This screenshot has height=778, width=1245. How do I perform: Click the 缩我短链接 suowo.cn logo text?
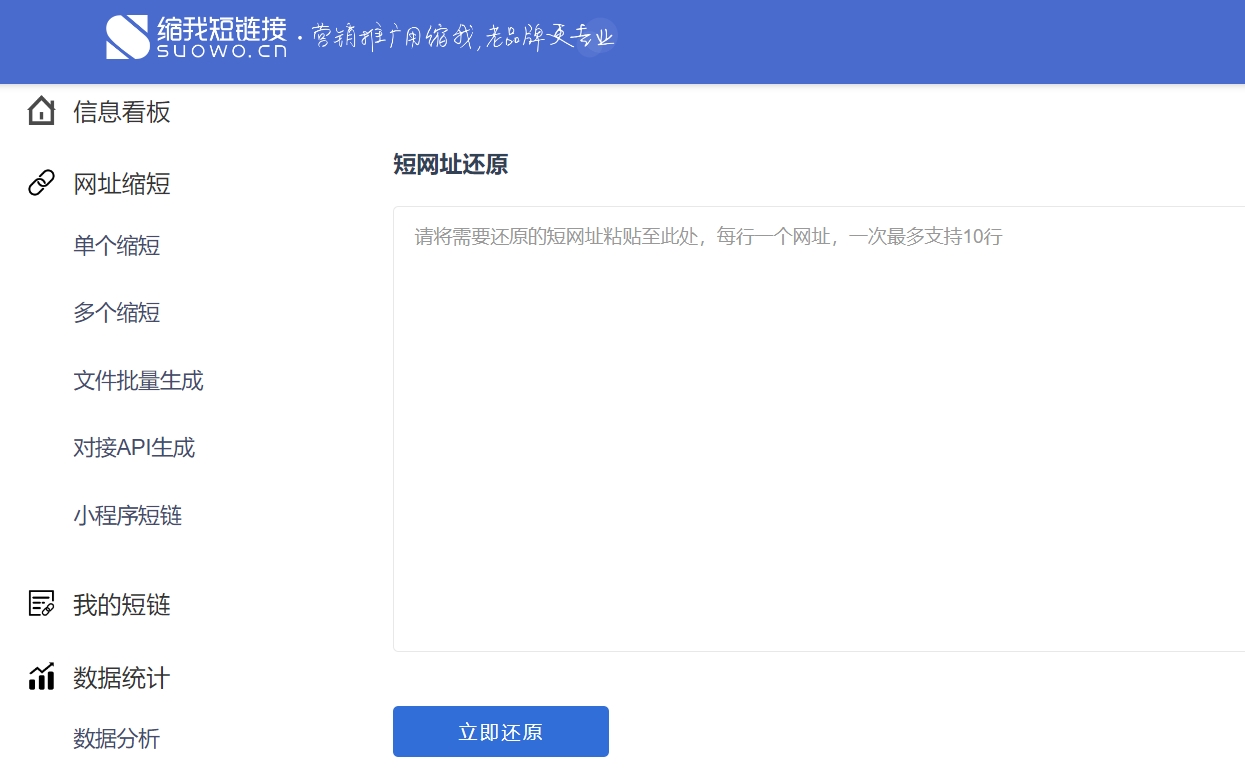(221, 37)
